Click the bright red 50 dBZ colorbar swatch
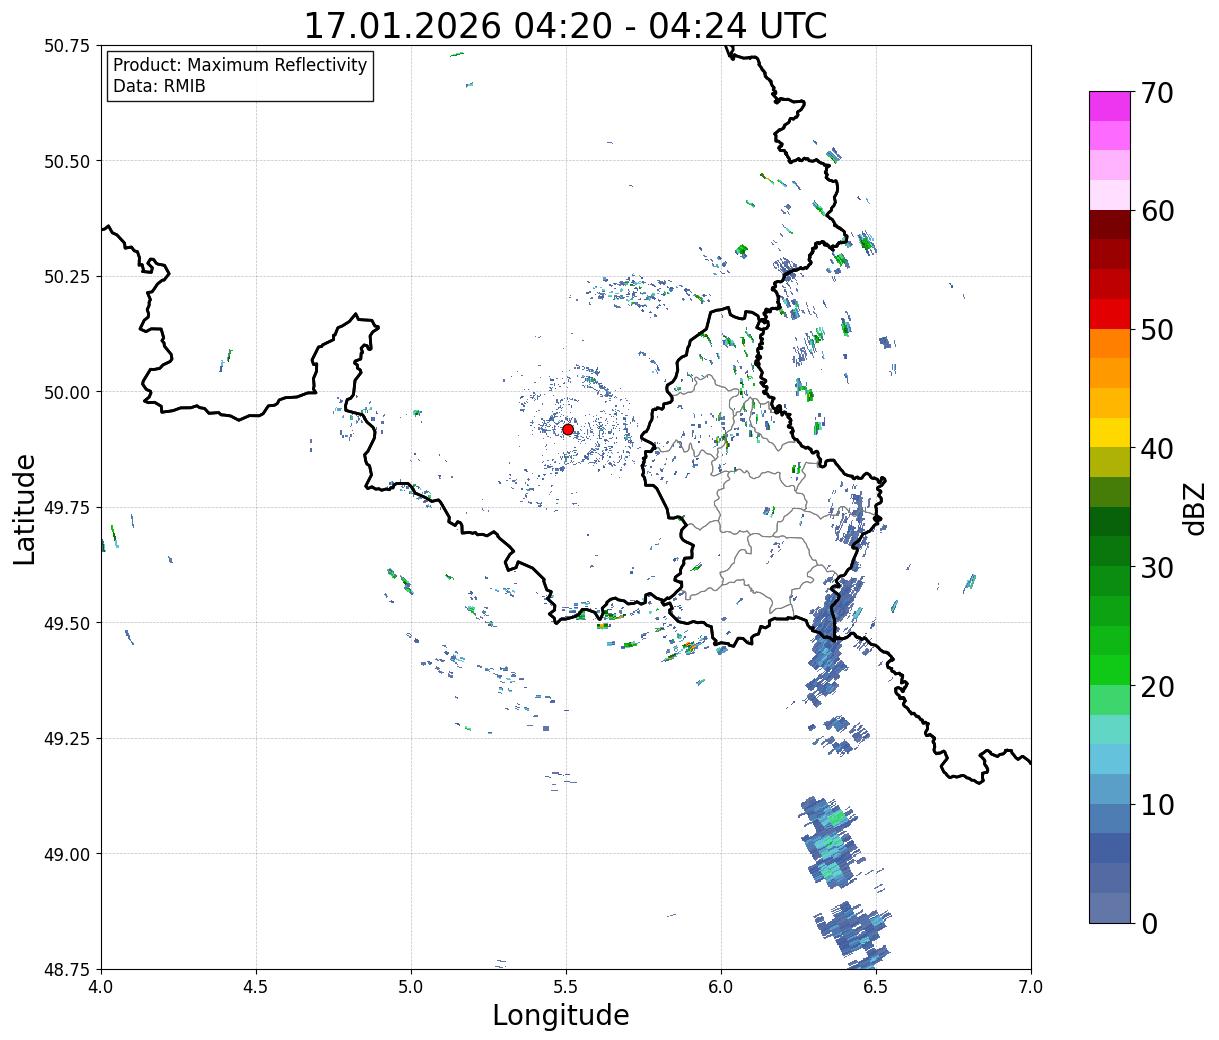1219x1040 pixels. 1110,314
